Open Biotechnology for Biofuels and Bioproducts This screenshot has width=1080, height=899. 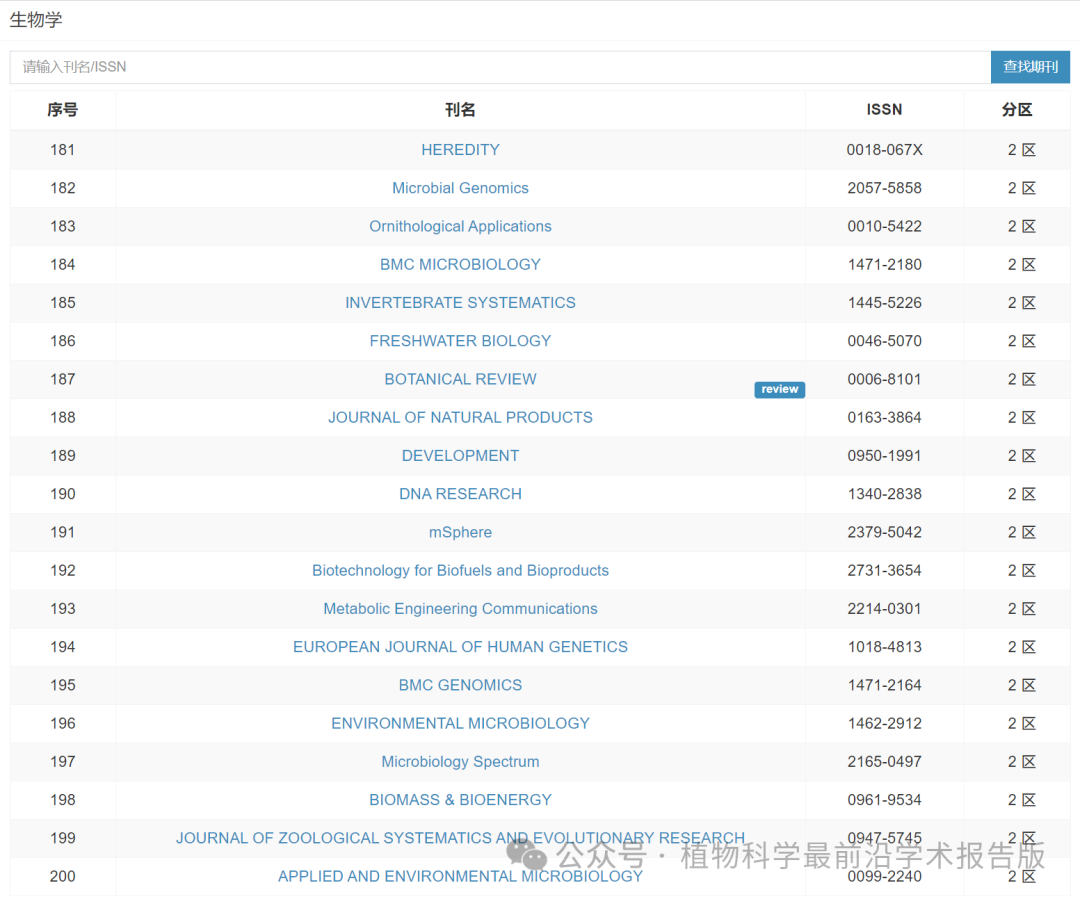(460, 570)
